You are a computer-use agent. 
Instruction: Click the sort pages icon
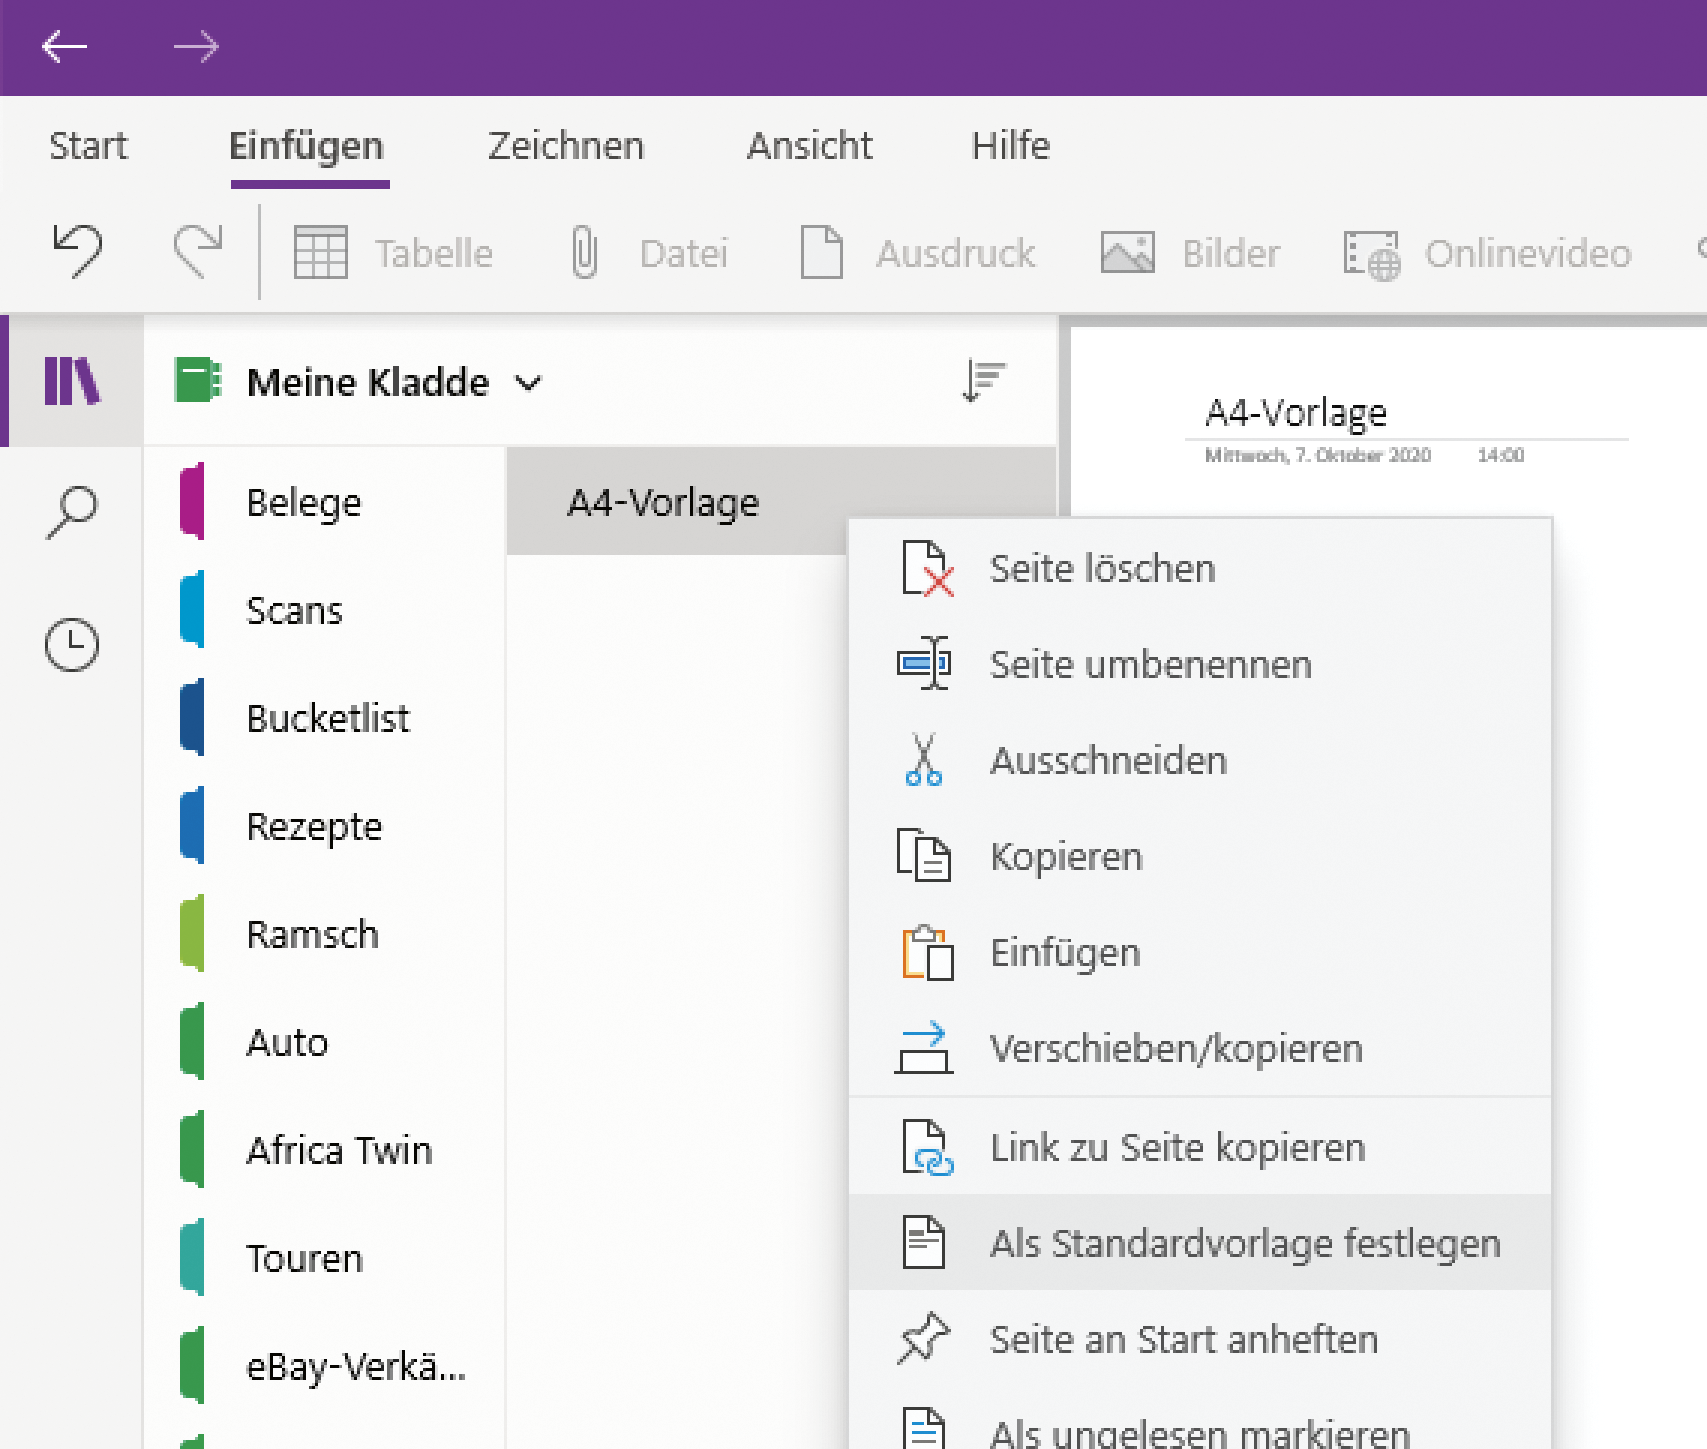click(x=983, y=381)
